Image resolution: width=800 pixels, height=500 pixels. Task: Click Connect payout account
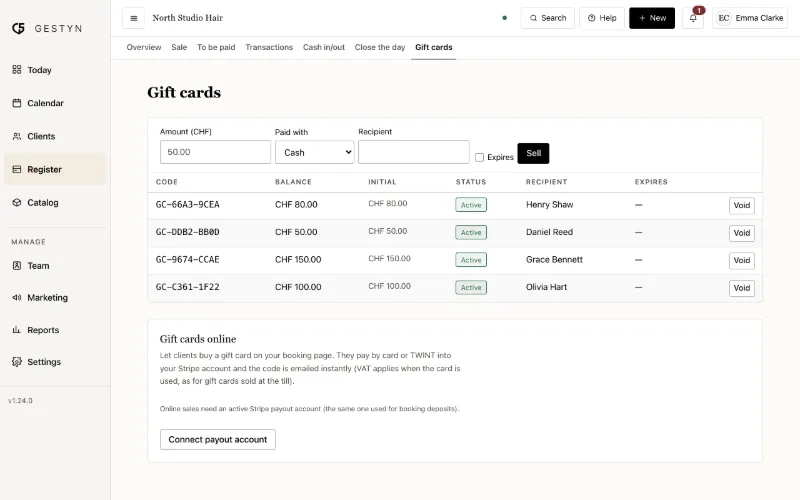(x=218, y=439)
